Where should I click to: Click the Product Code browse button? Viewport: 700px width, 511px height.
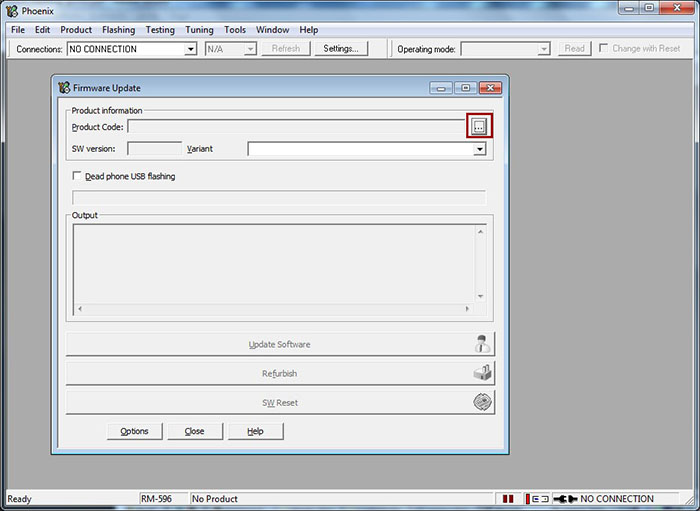(x=479, y=127)
